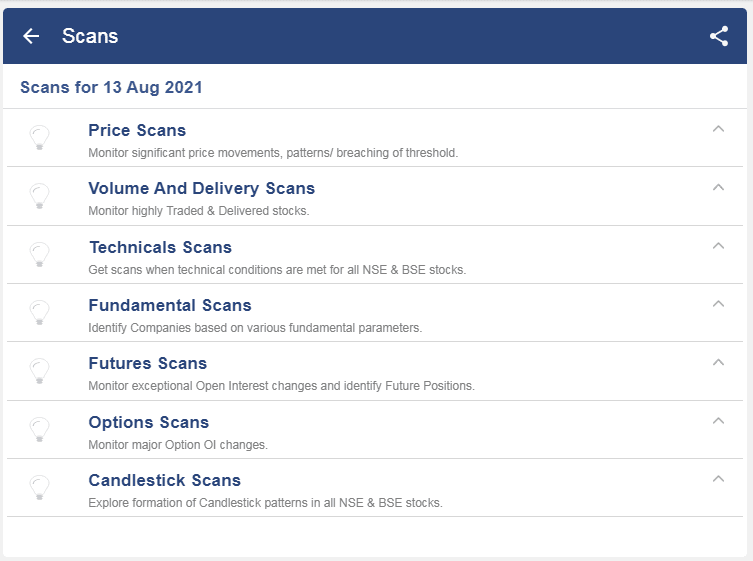Open the Futures Scans heading
Viewport: 753px width, 561px height.
[x=147, y=363]
